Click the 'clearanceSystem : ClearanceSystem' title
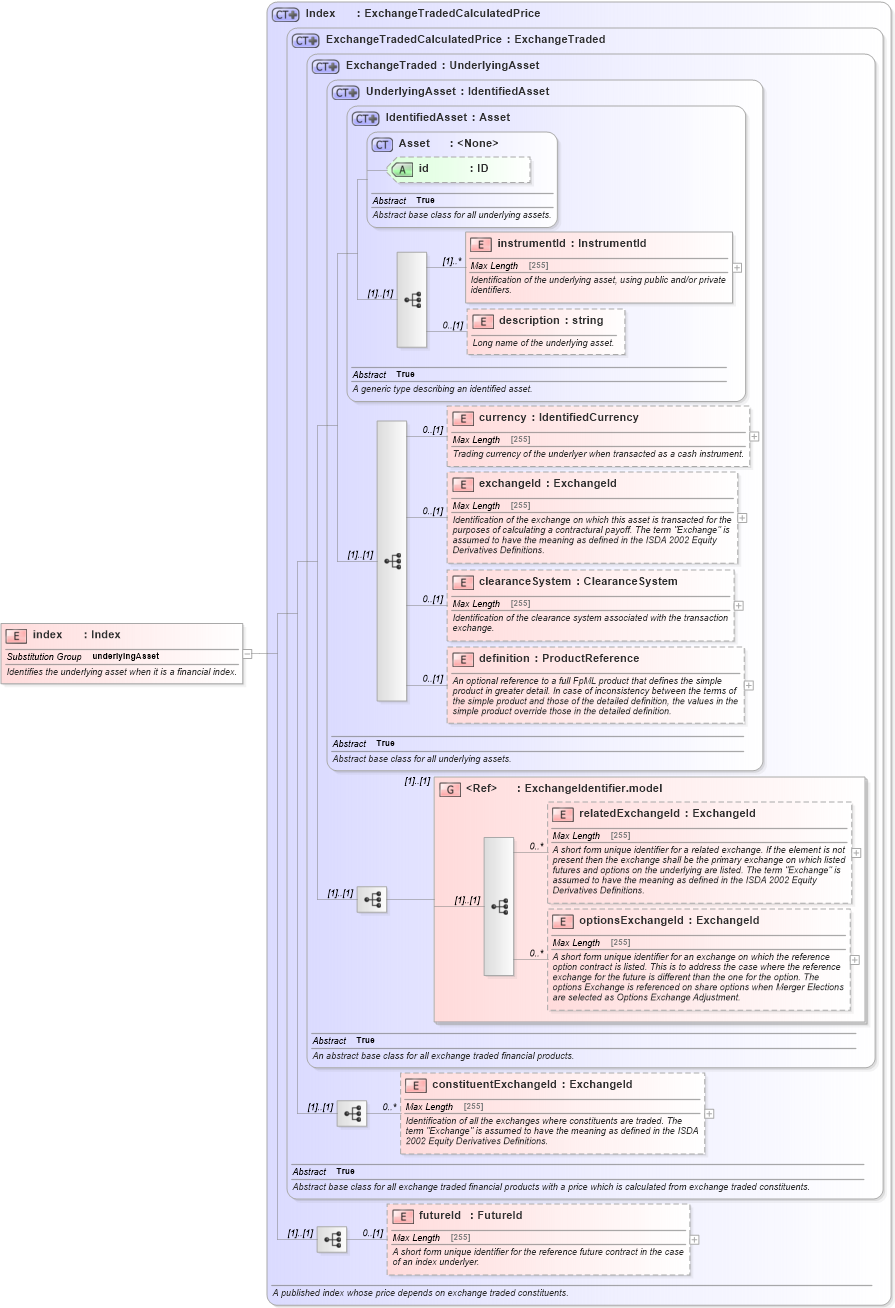895x1308 pixels. pyautogui.click(x=578, y=582)
